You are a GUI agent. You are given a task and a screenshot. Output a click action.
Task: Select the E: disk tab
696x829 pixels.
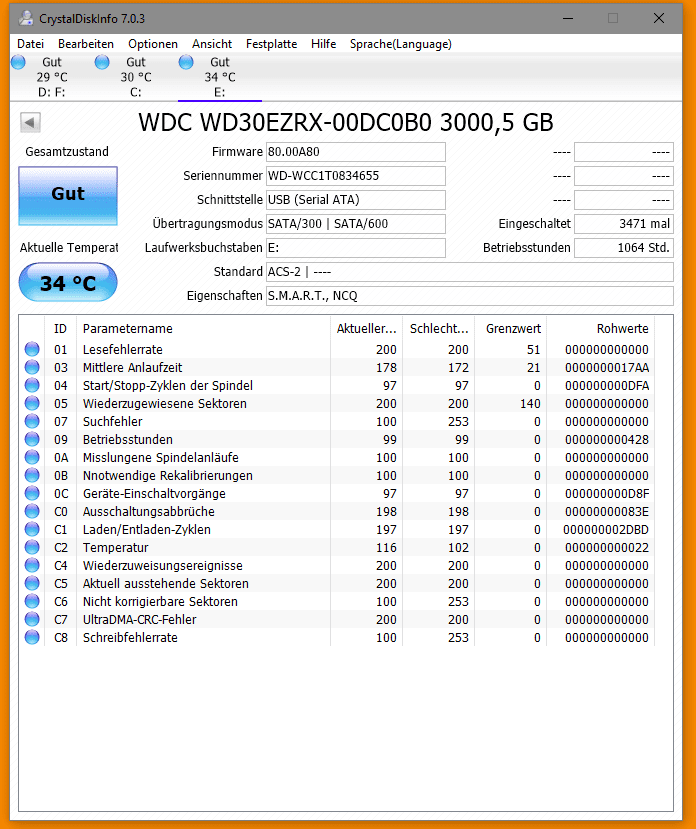[220, 77]
